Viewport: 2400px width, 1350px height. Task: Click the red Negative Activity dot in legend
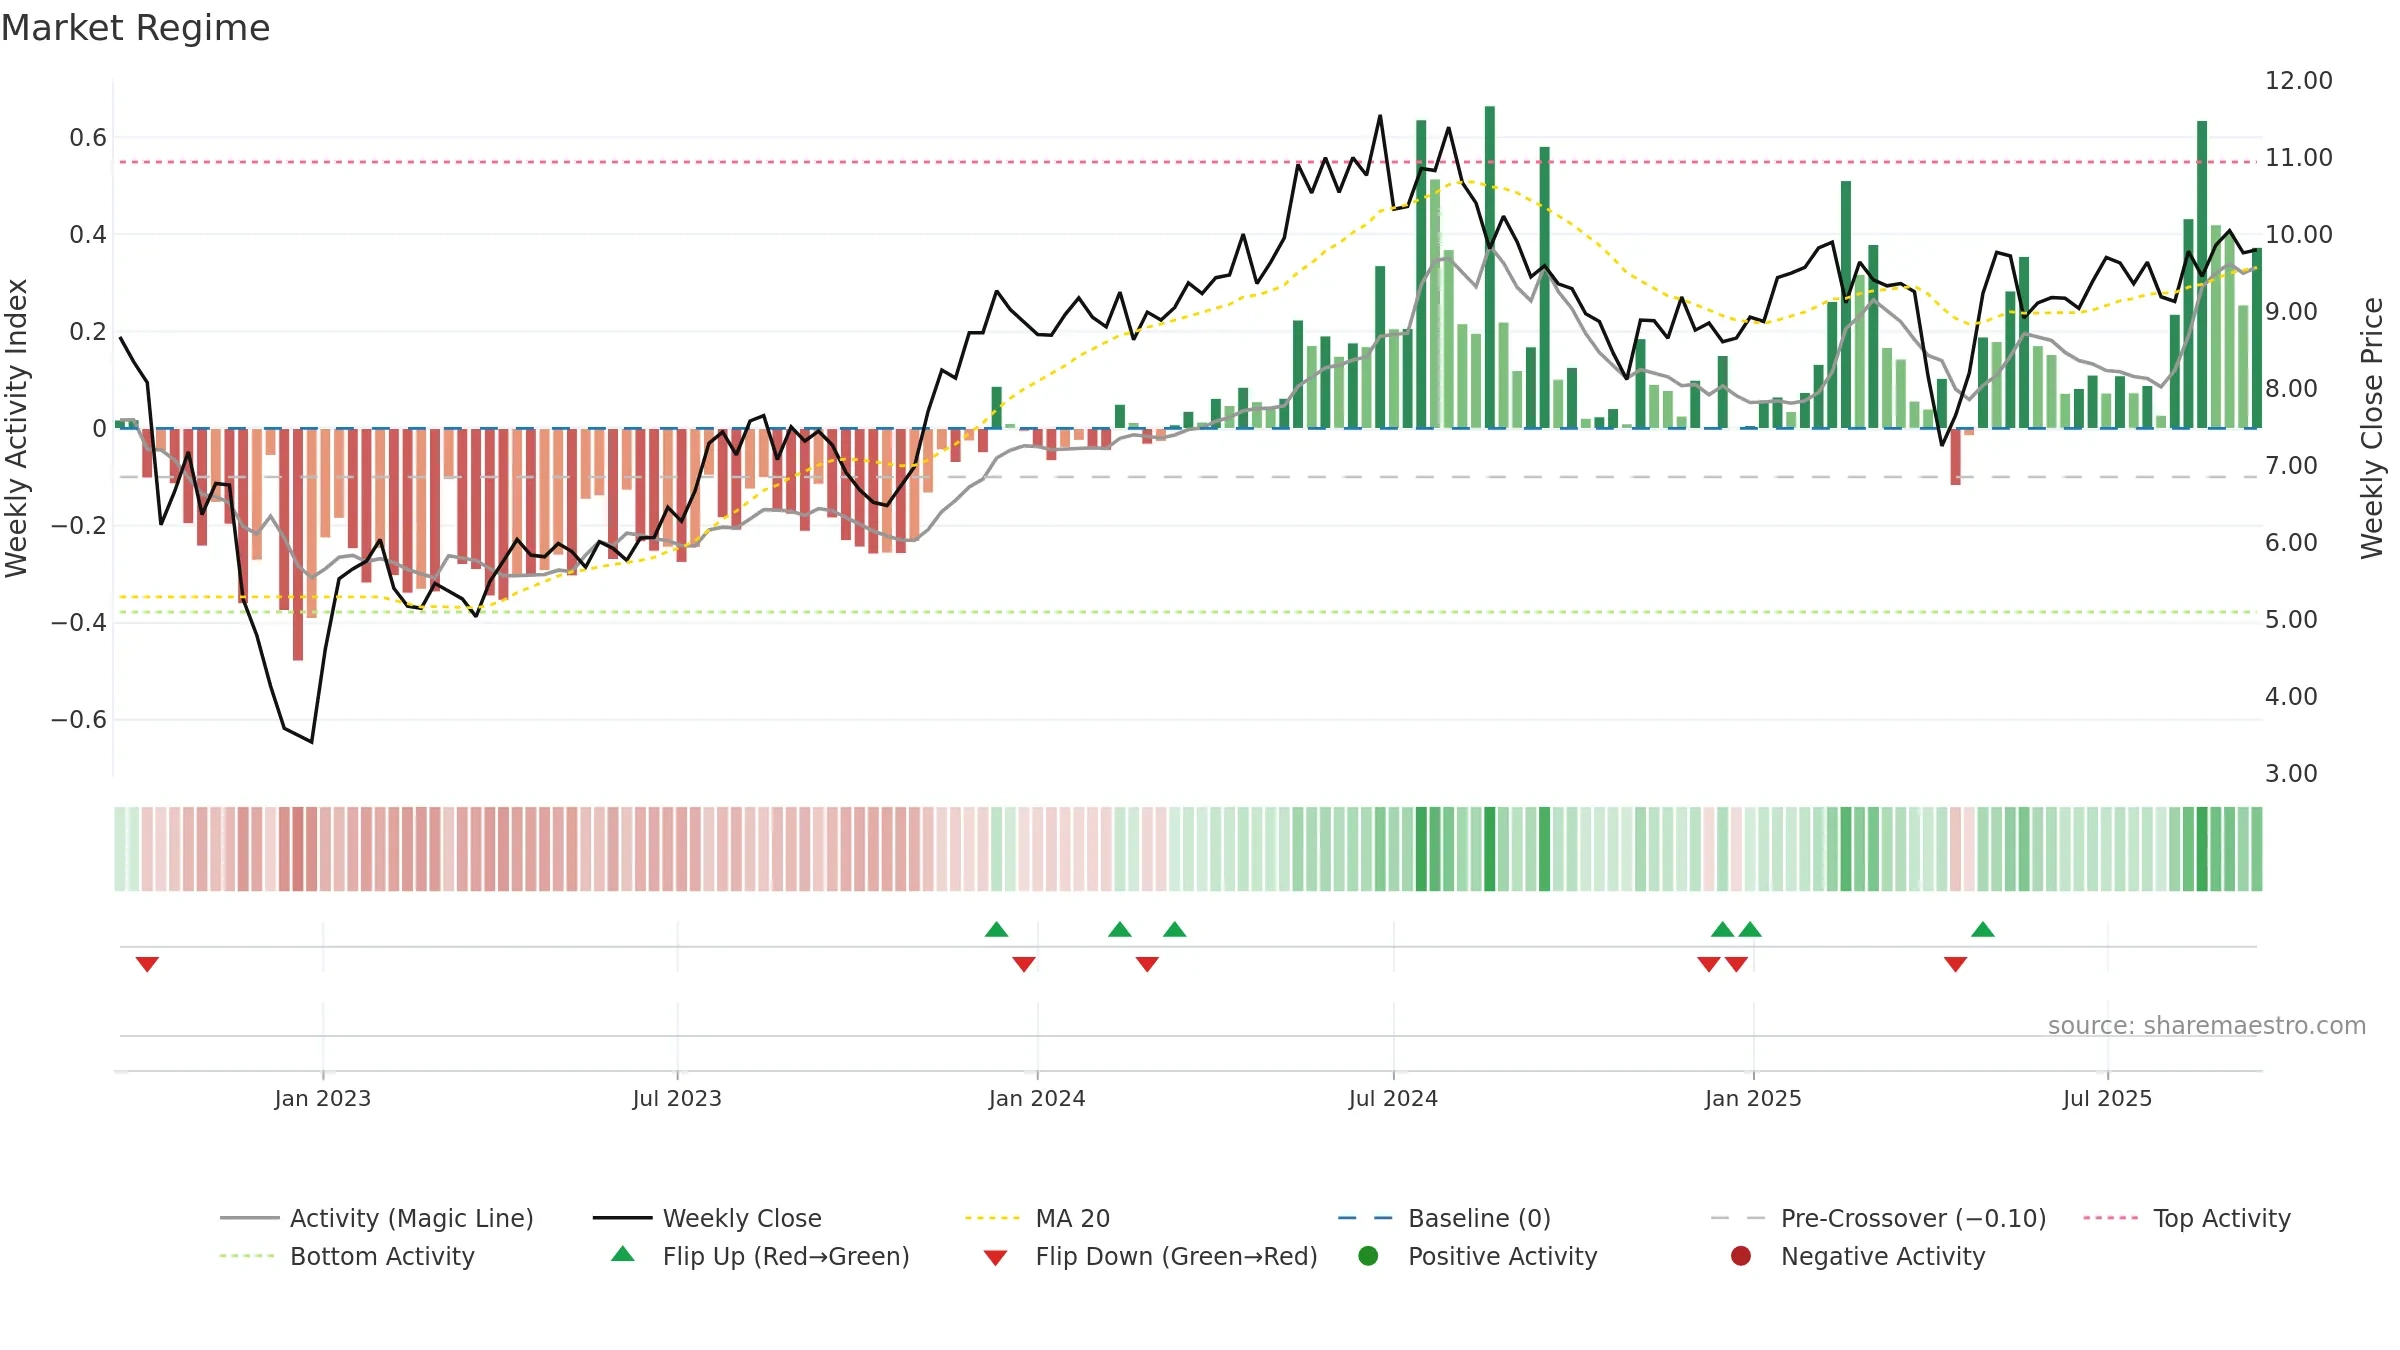click(x=1741, y=1256)
